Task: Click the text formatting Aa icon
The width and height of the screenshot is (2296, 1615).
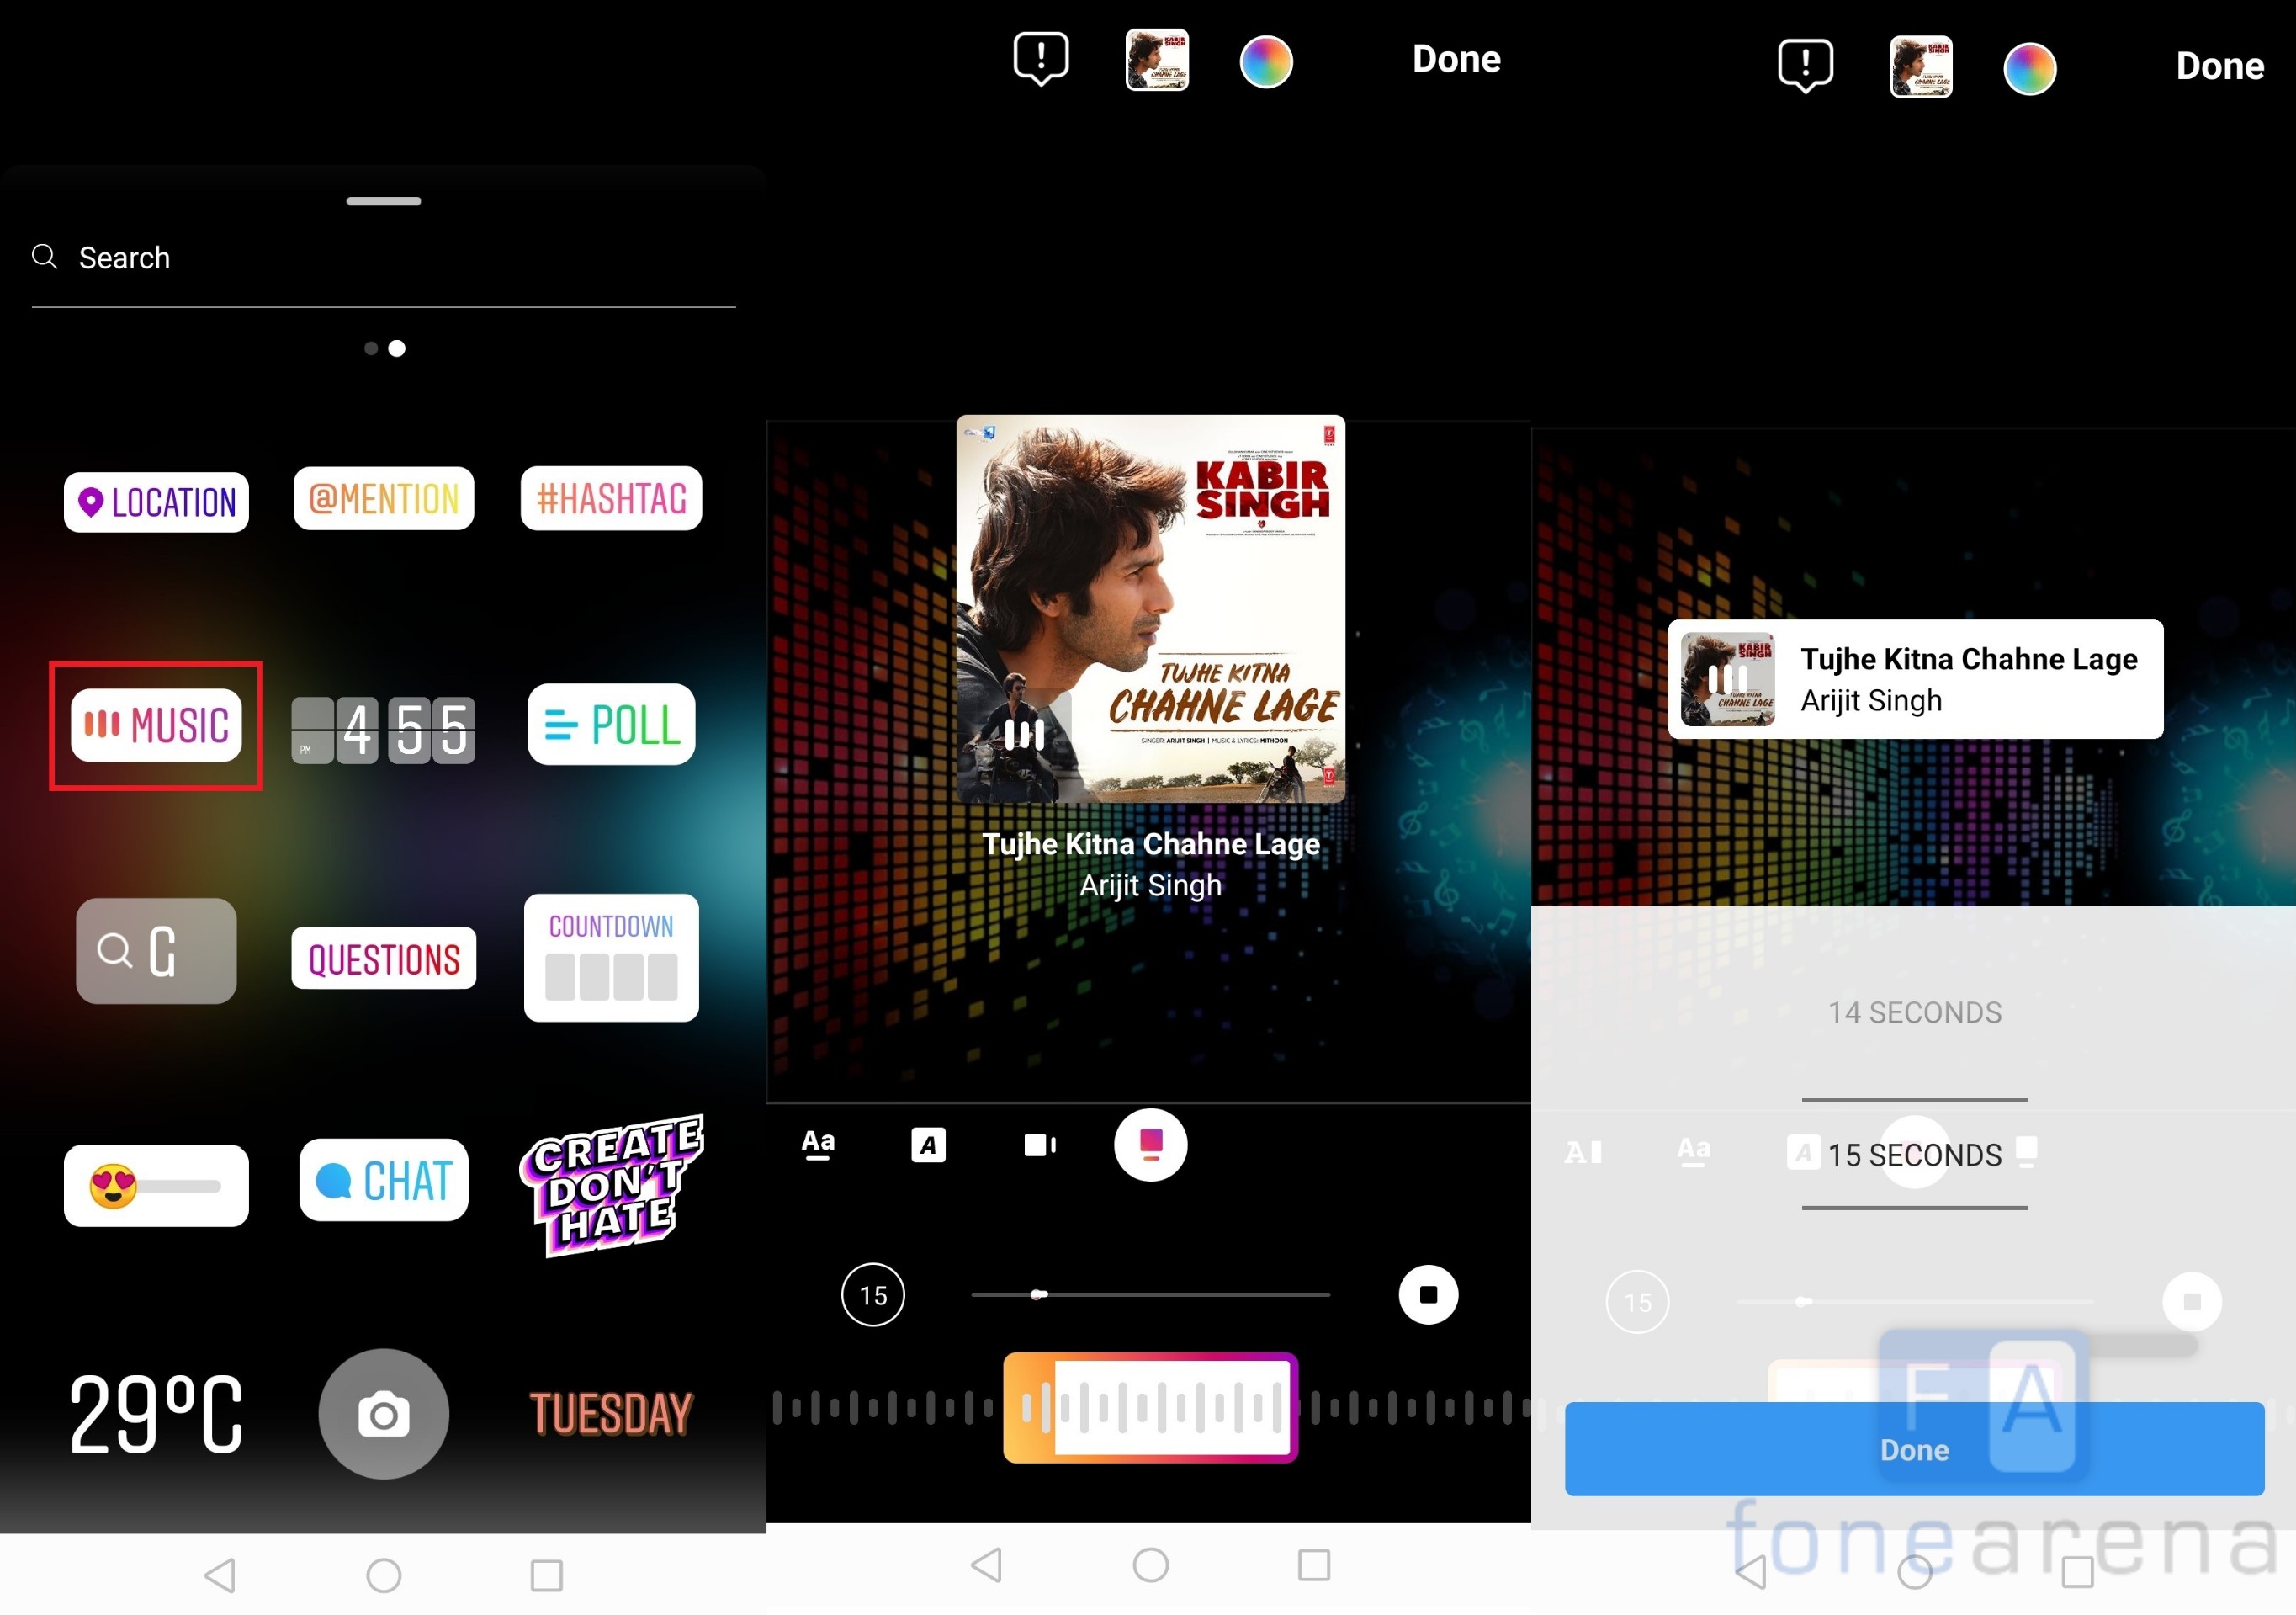Action: click(x=818, y=1143)
